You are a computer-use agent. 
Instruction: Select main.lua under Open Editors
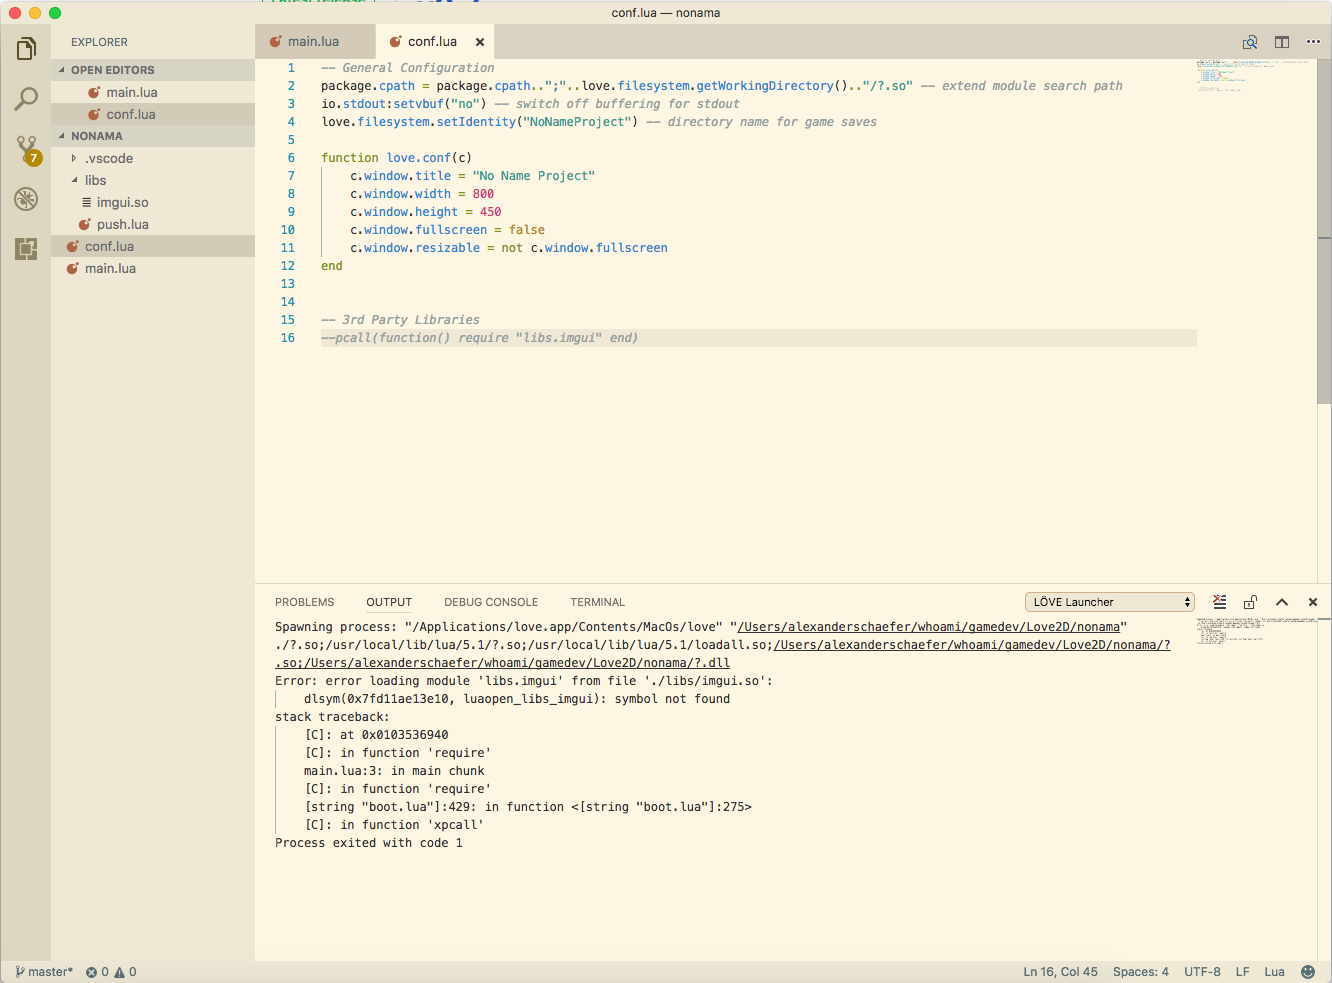tap(153, 92)
